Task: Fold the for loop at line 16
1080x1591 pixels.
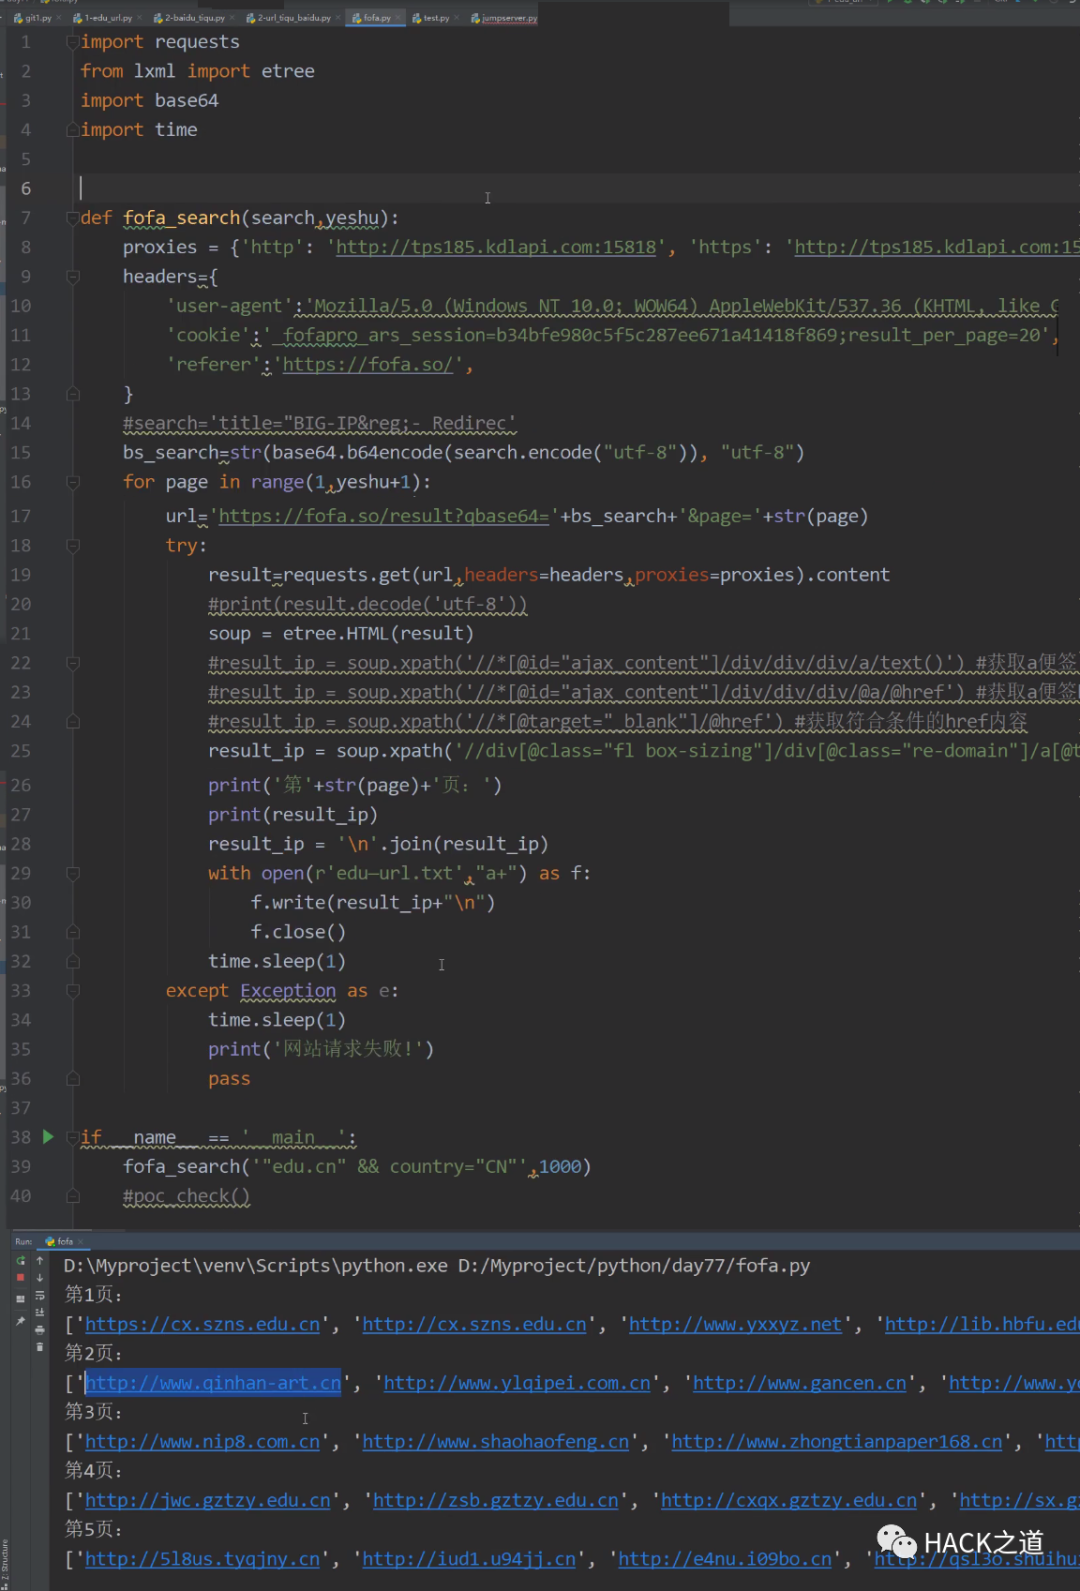Action: [x=72, y=482]
